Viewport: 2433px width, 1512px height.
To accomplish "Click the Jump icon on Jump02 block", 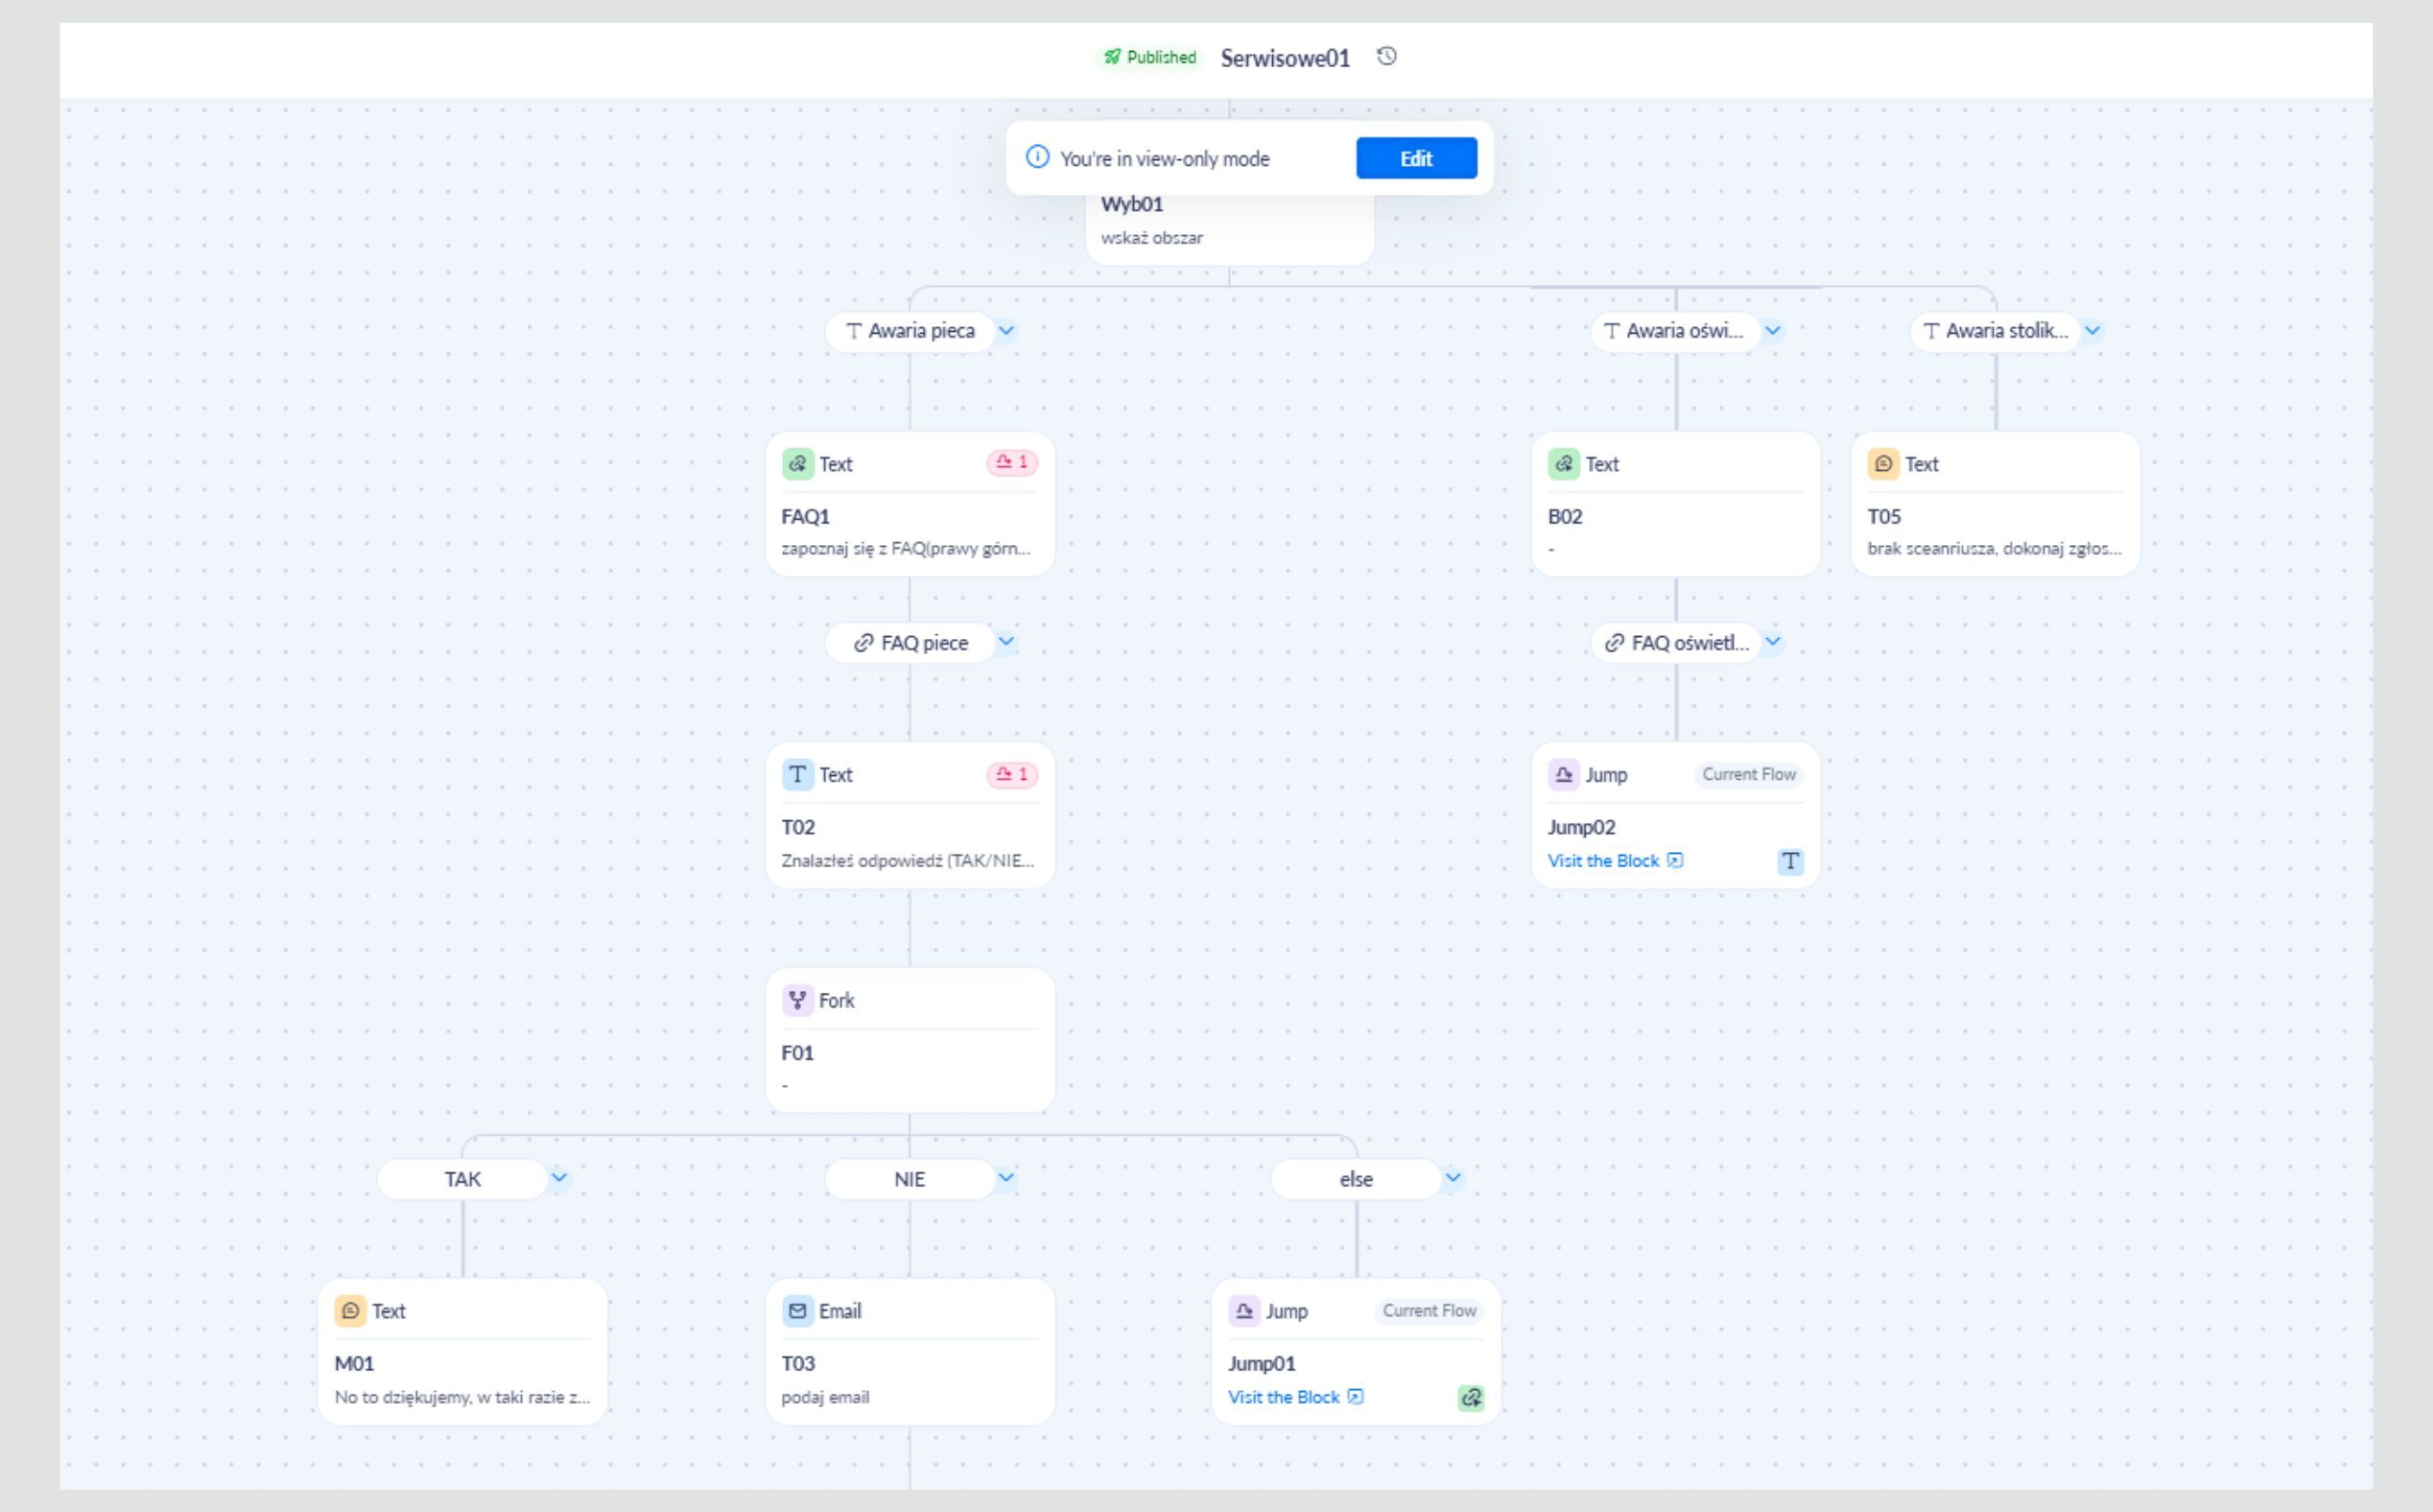I will click(1564, 775).
